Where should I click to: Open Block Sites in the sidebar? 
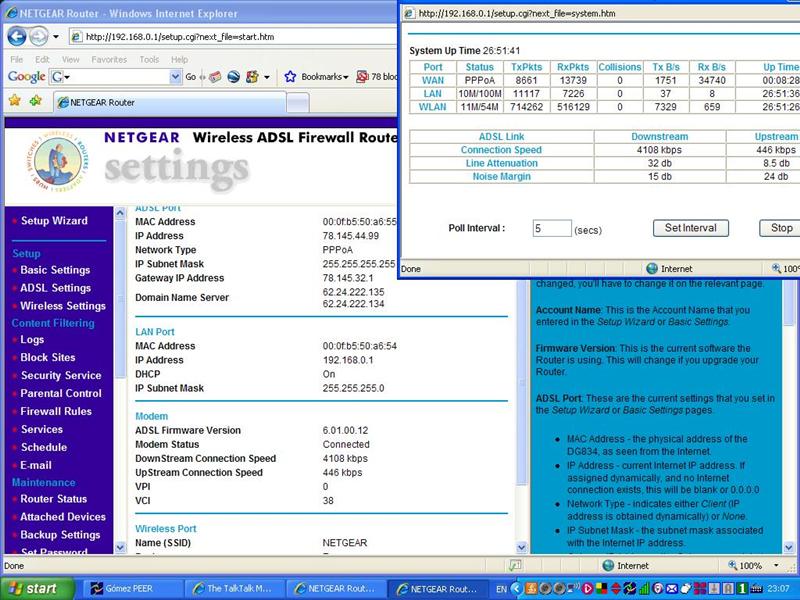point(48,357)
